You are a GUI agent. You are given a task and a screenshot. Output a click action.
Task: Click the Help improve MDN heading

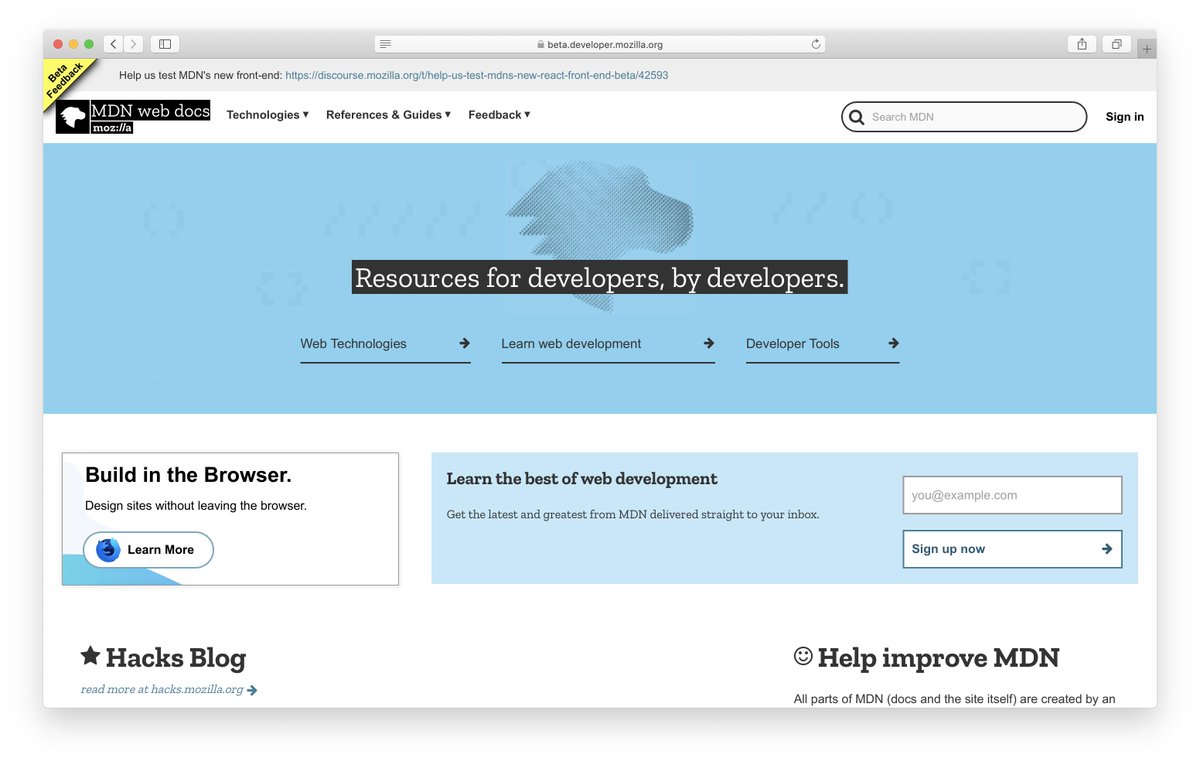tap(938, 658)
